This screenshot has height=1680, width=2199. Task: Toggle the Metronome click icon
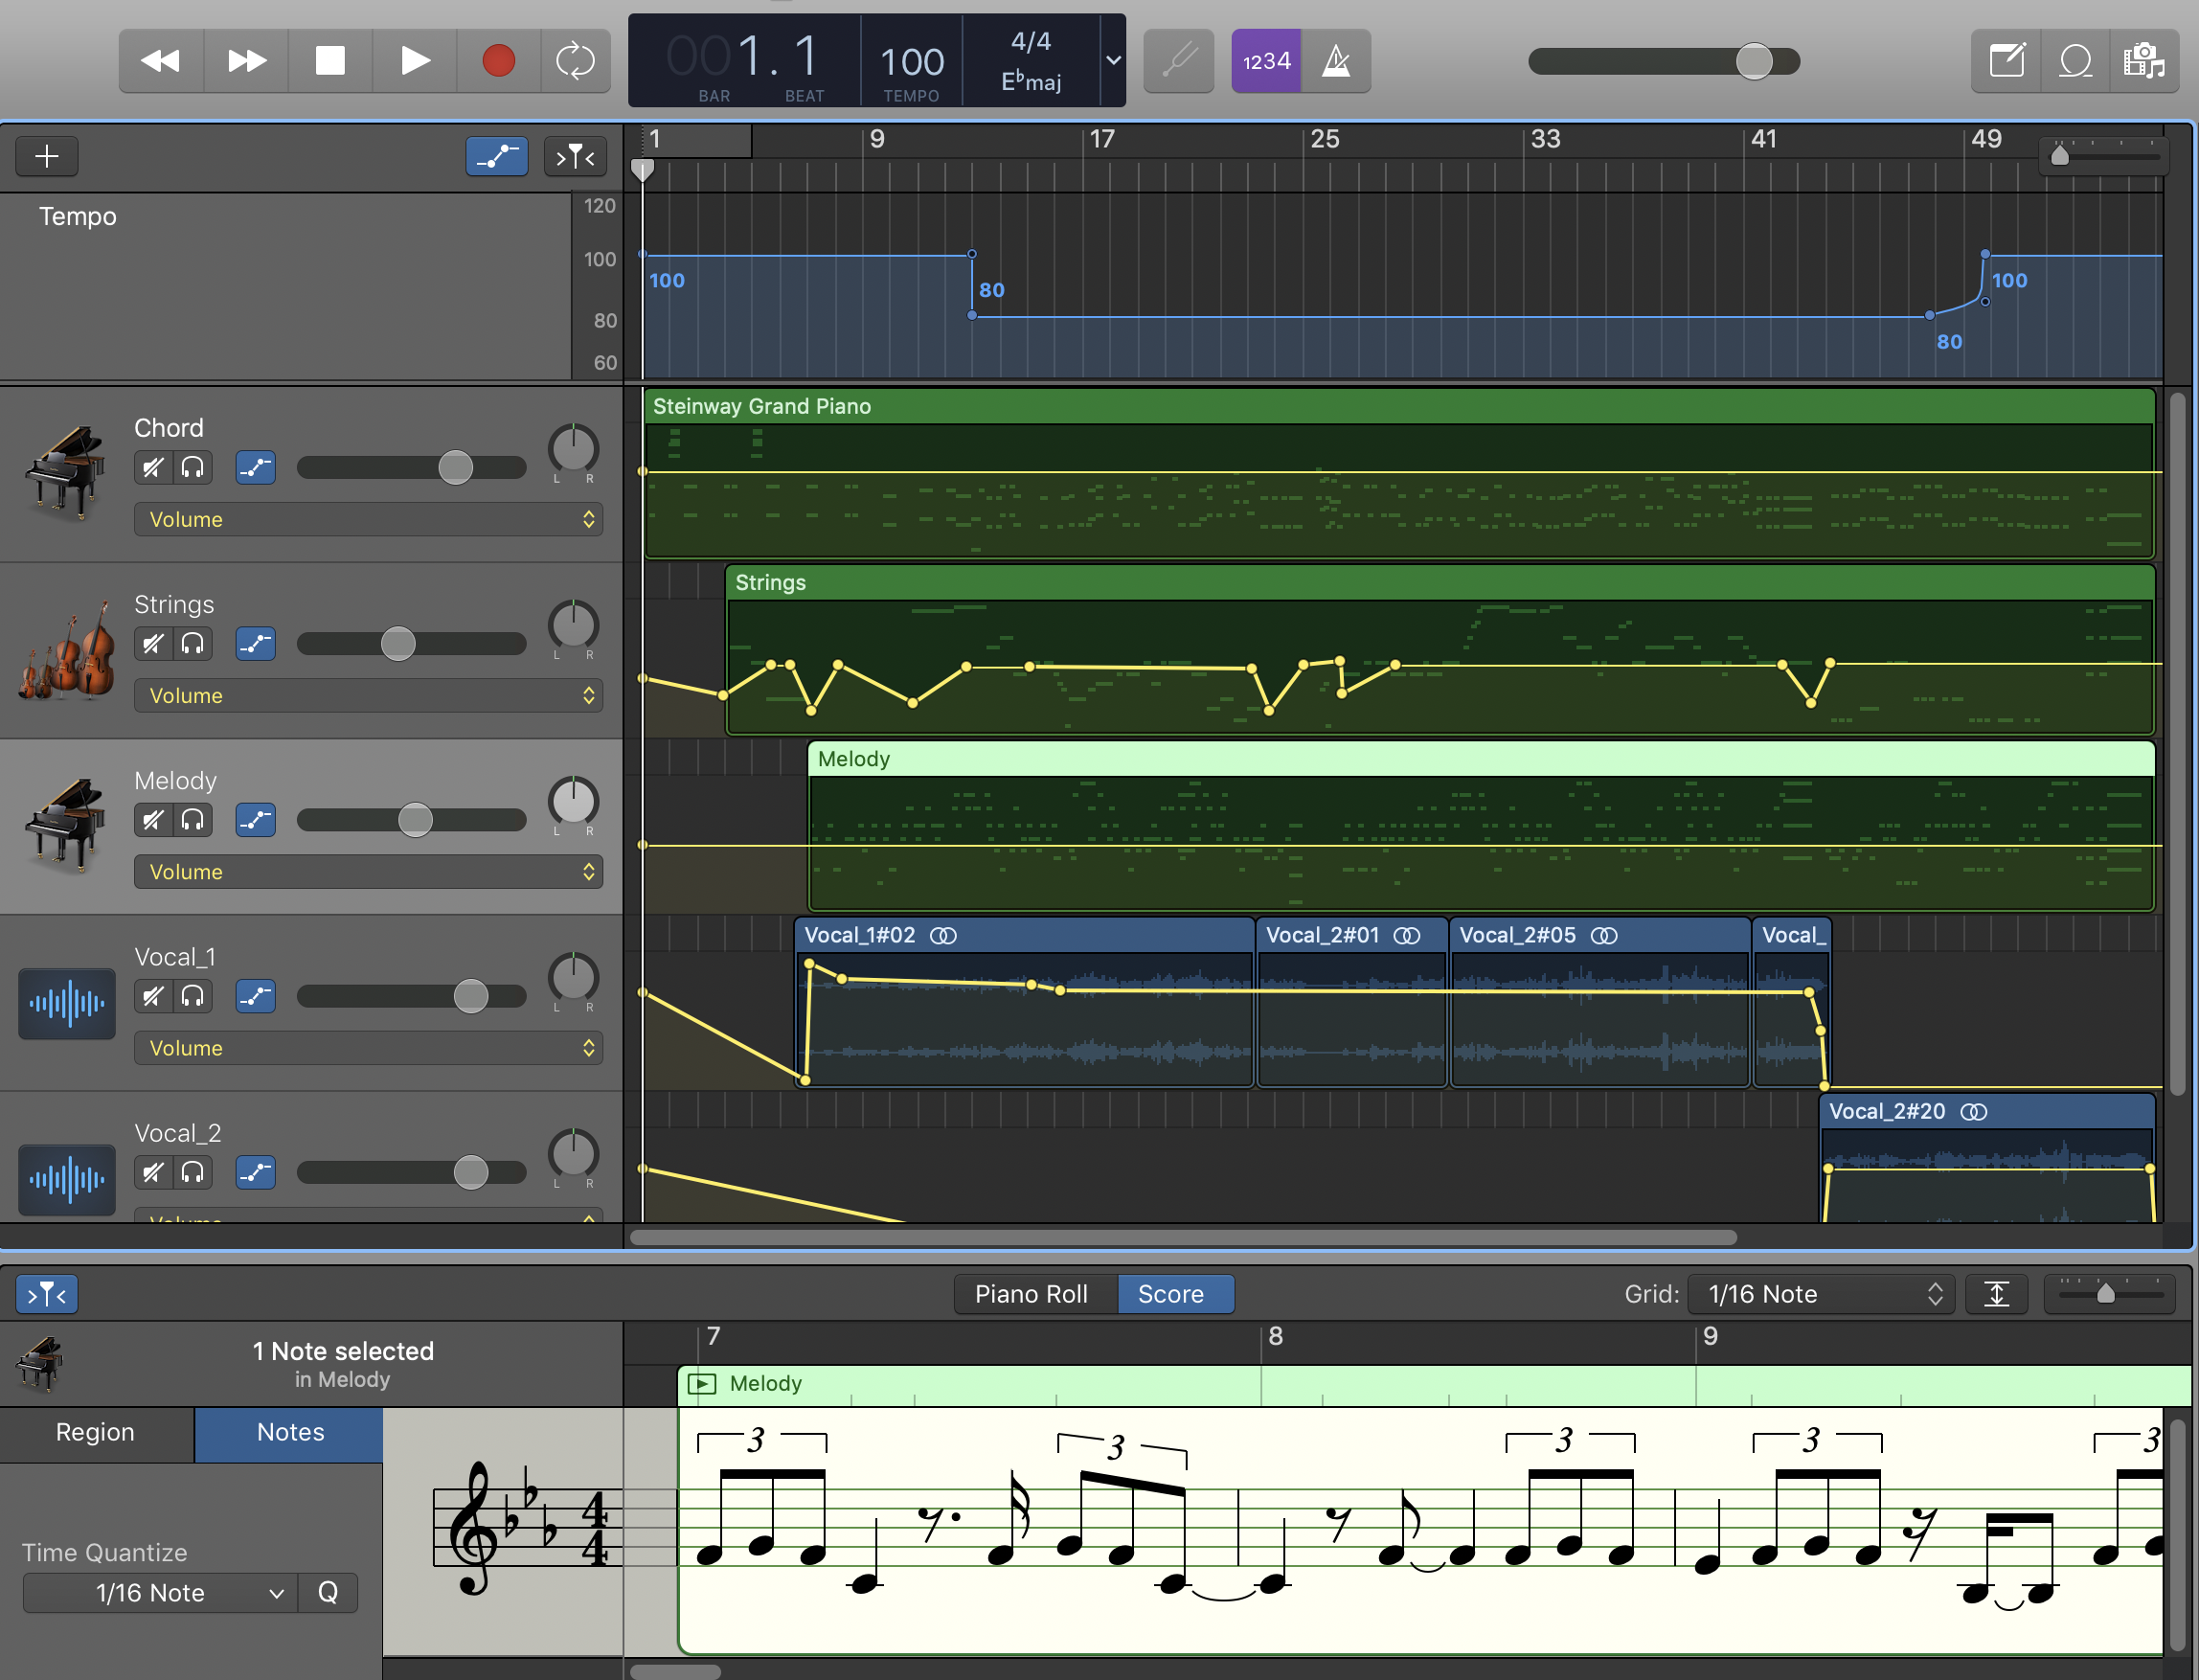[x=1336, y=61]
